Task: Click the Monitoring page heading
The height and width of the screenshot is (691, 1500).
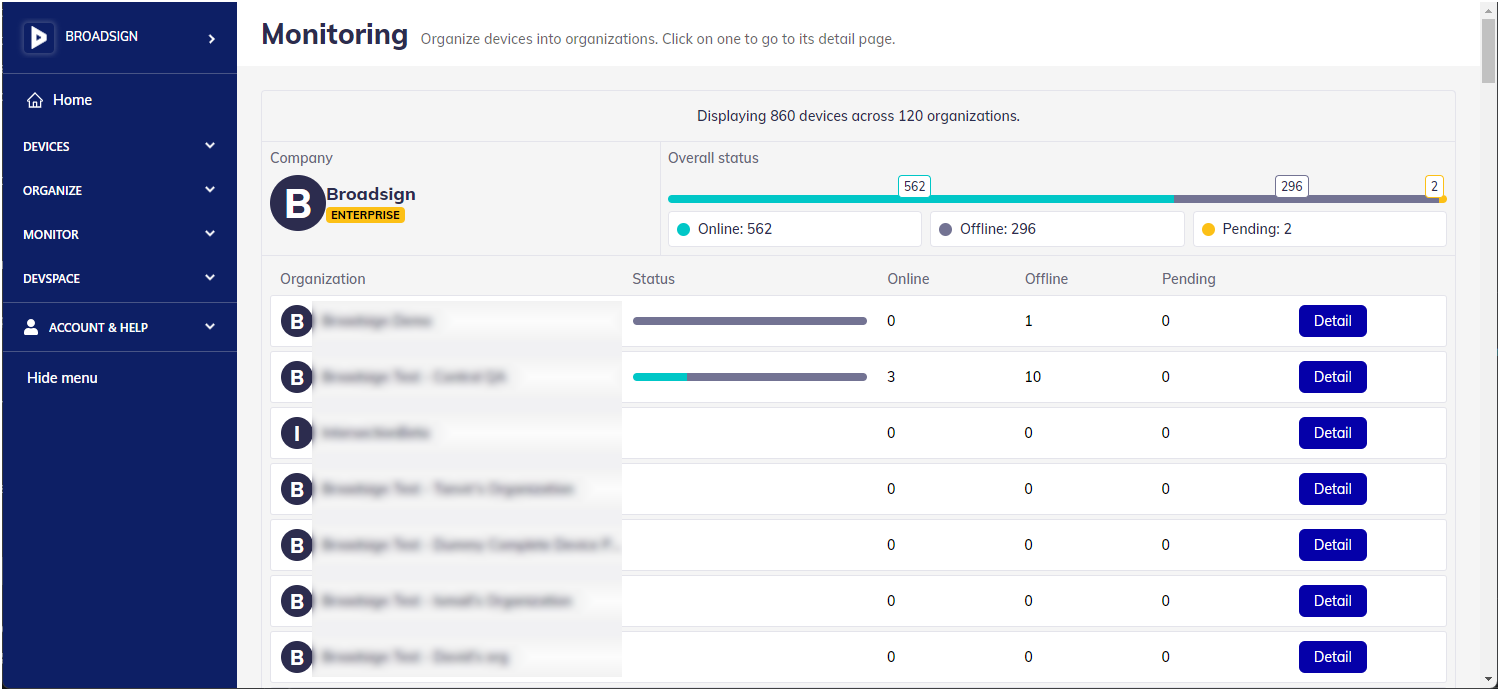Action: pos(335,34)
